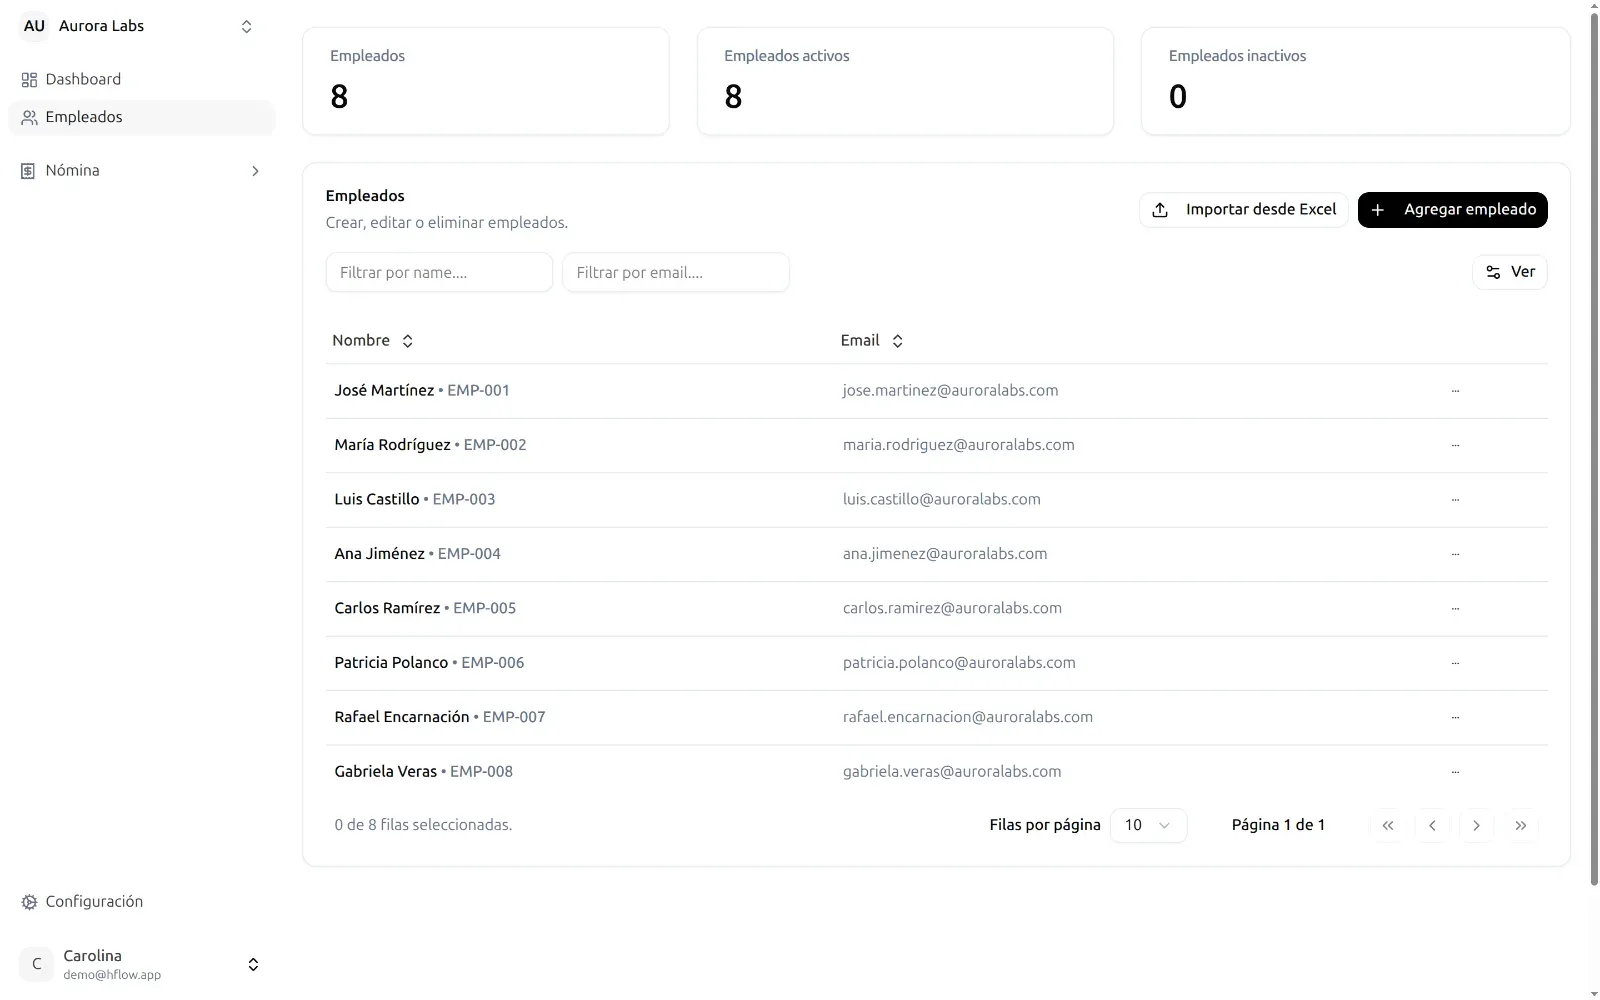Click Rafael Encarnación name cell

point(440,717)
